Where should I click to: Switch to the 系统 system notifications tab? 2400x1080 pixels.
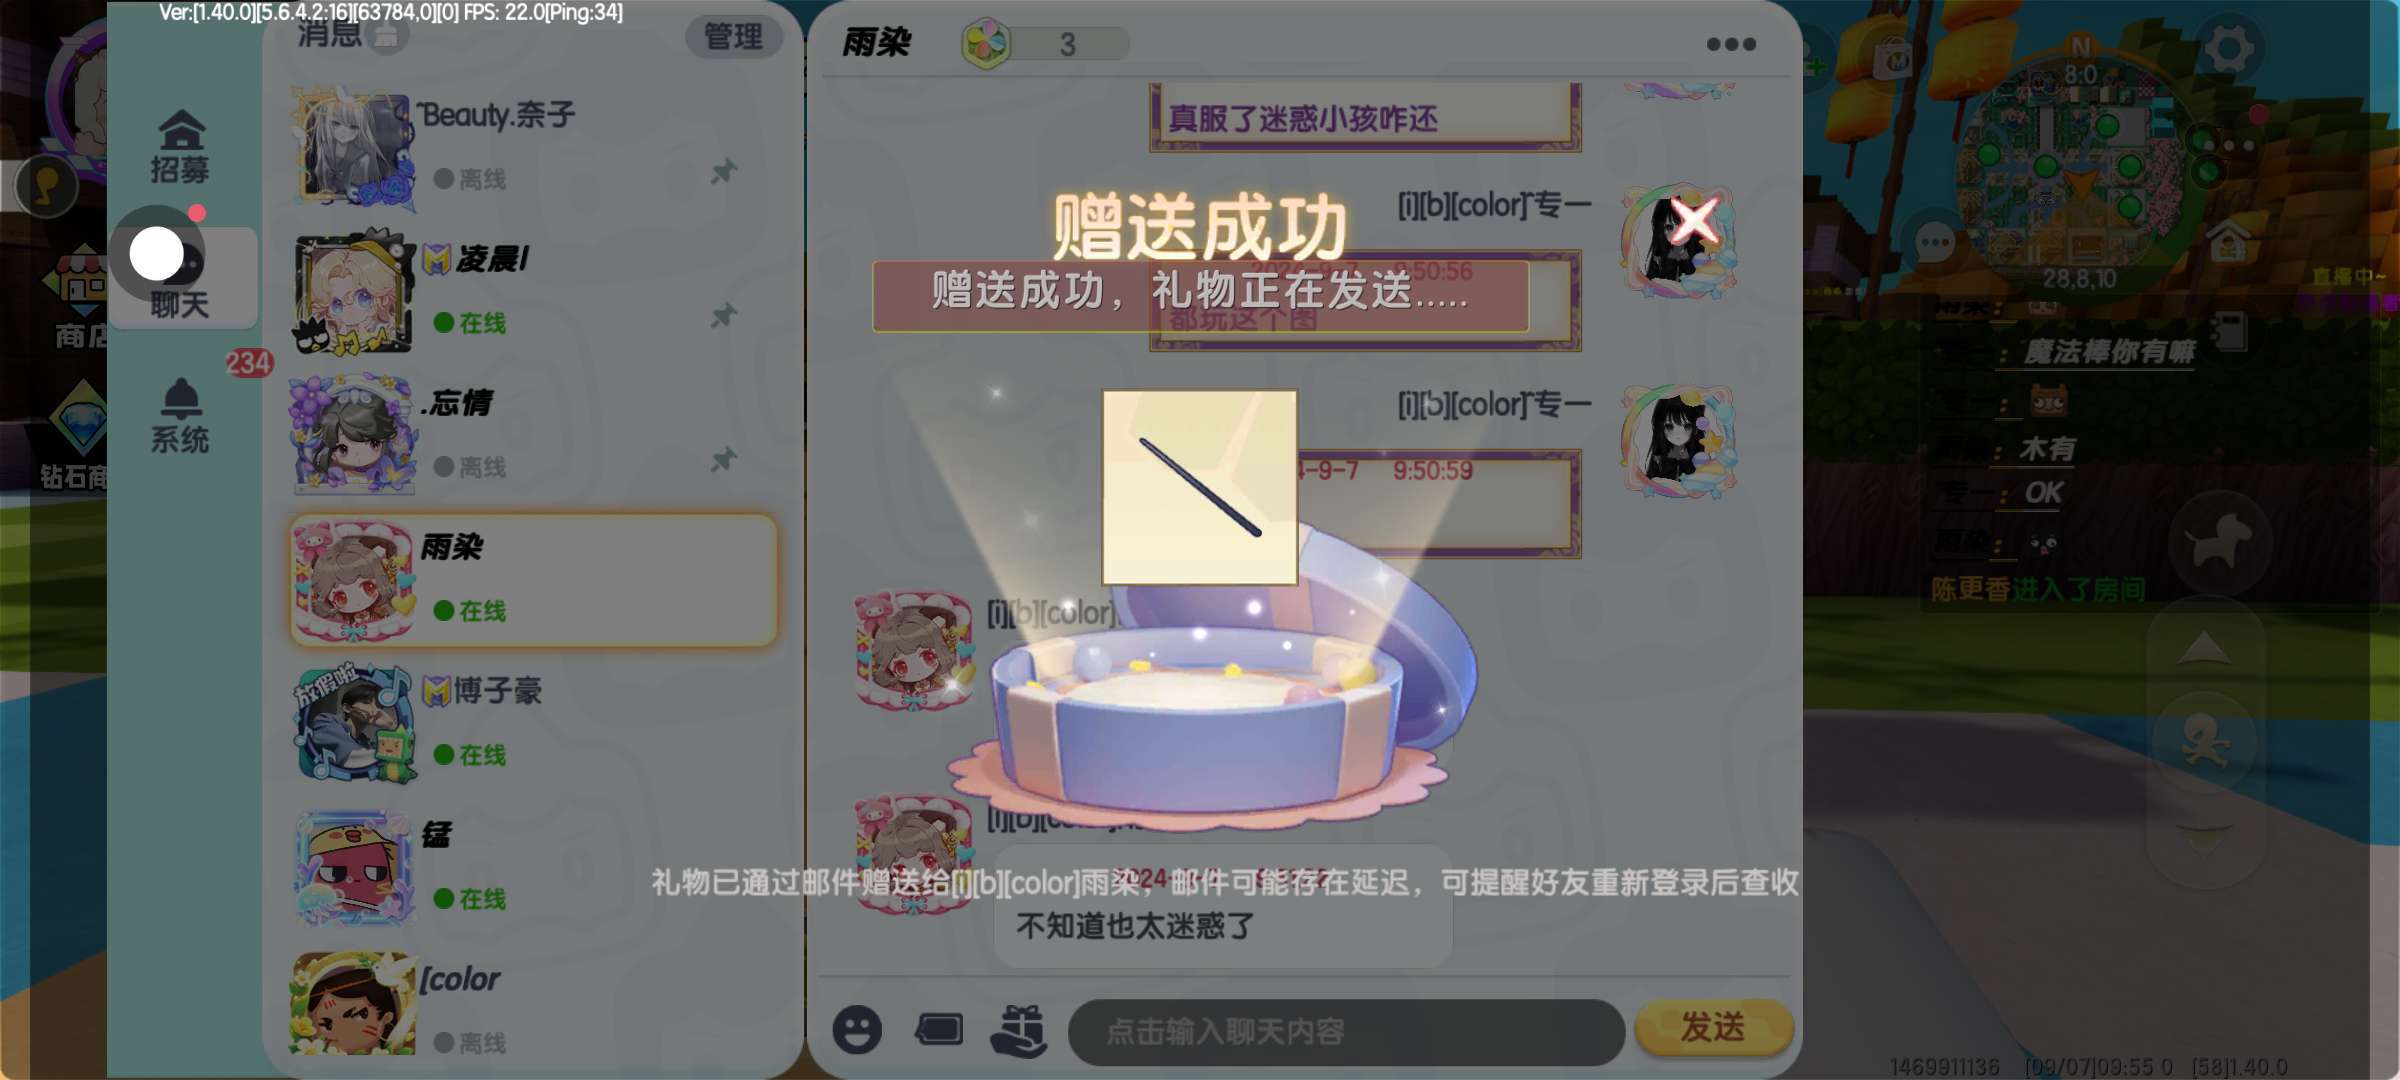click(181, 417)
